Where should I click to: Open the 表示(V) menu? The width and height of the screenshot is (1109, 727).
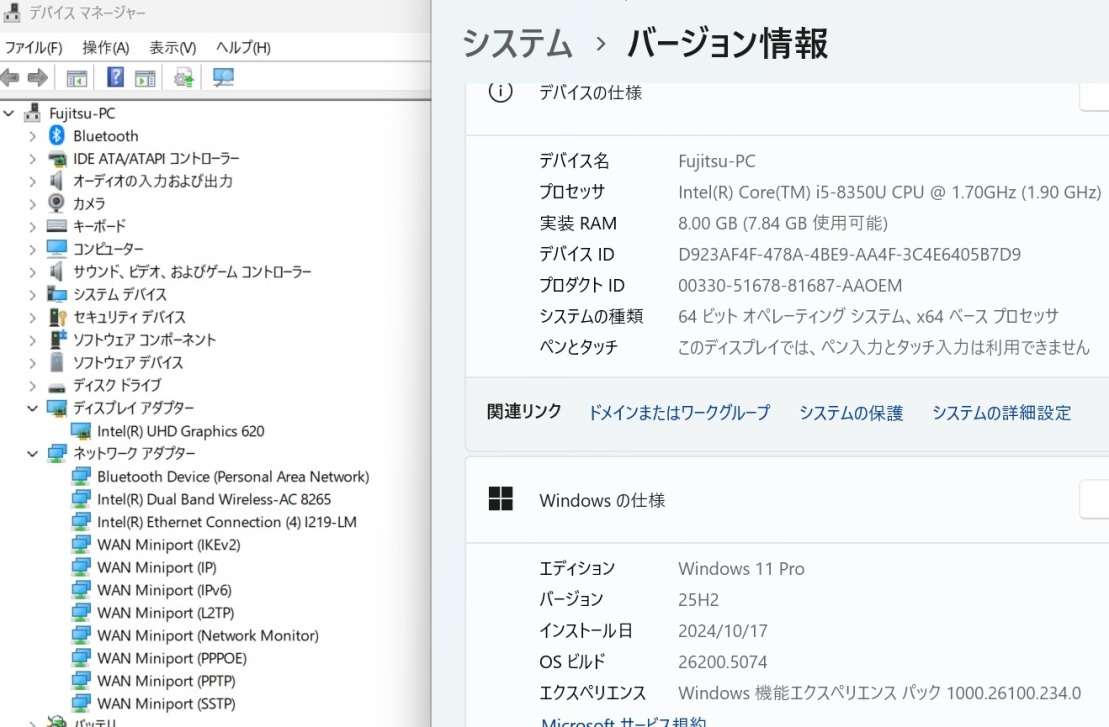tap(172, 48)
